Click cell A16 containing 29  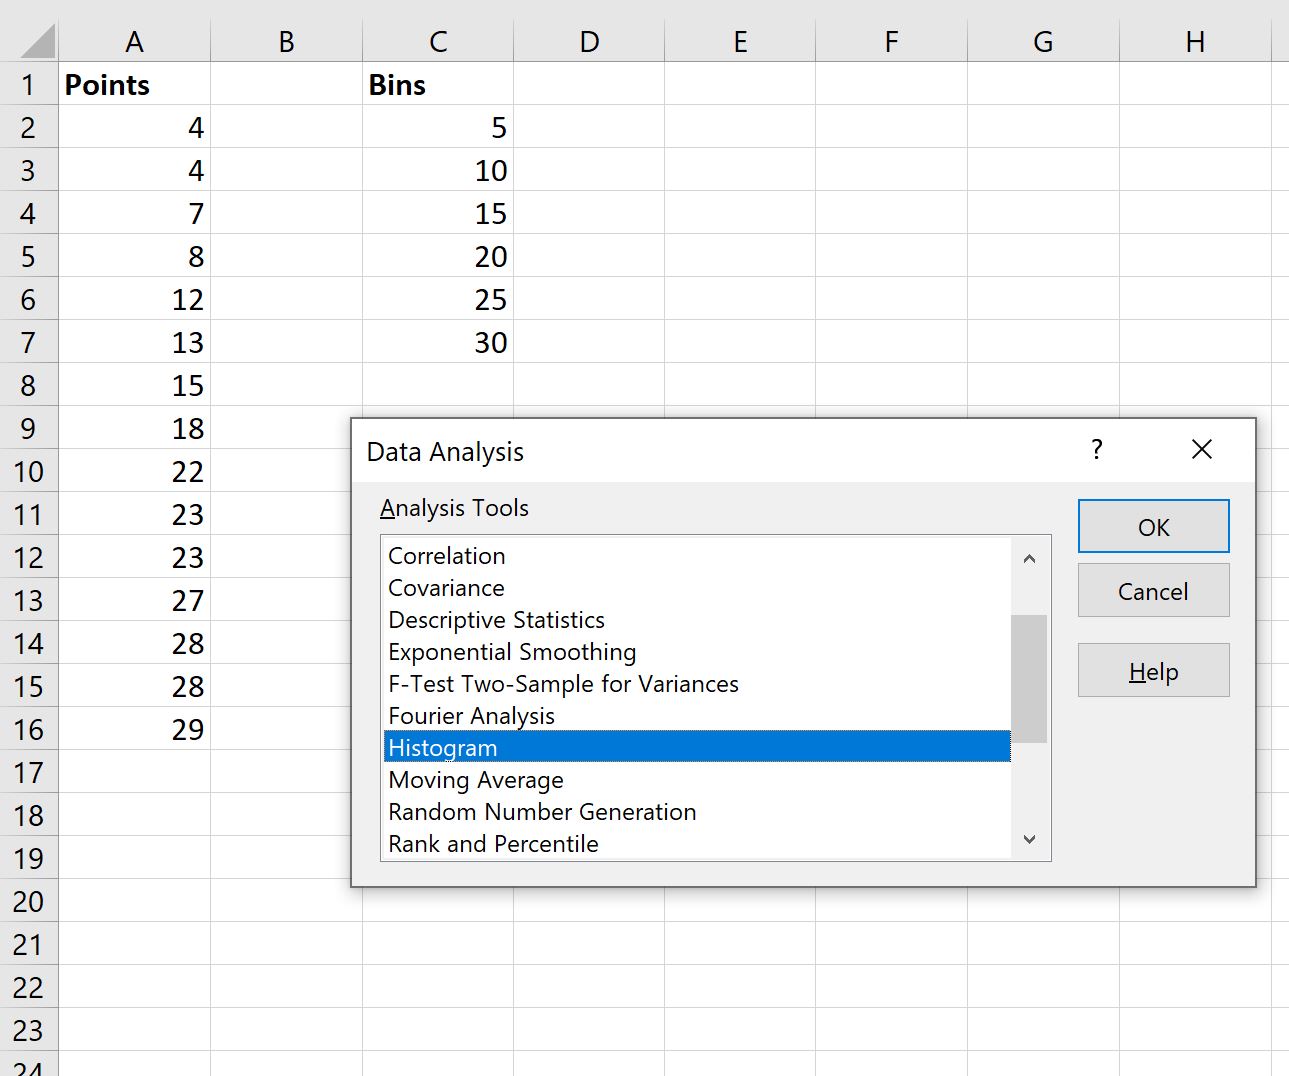(x=134, y=729)
